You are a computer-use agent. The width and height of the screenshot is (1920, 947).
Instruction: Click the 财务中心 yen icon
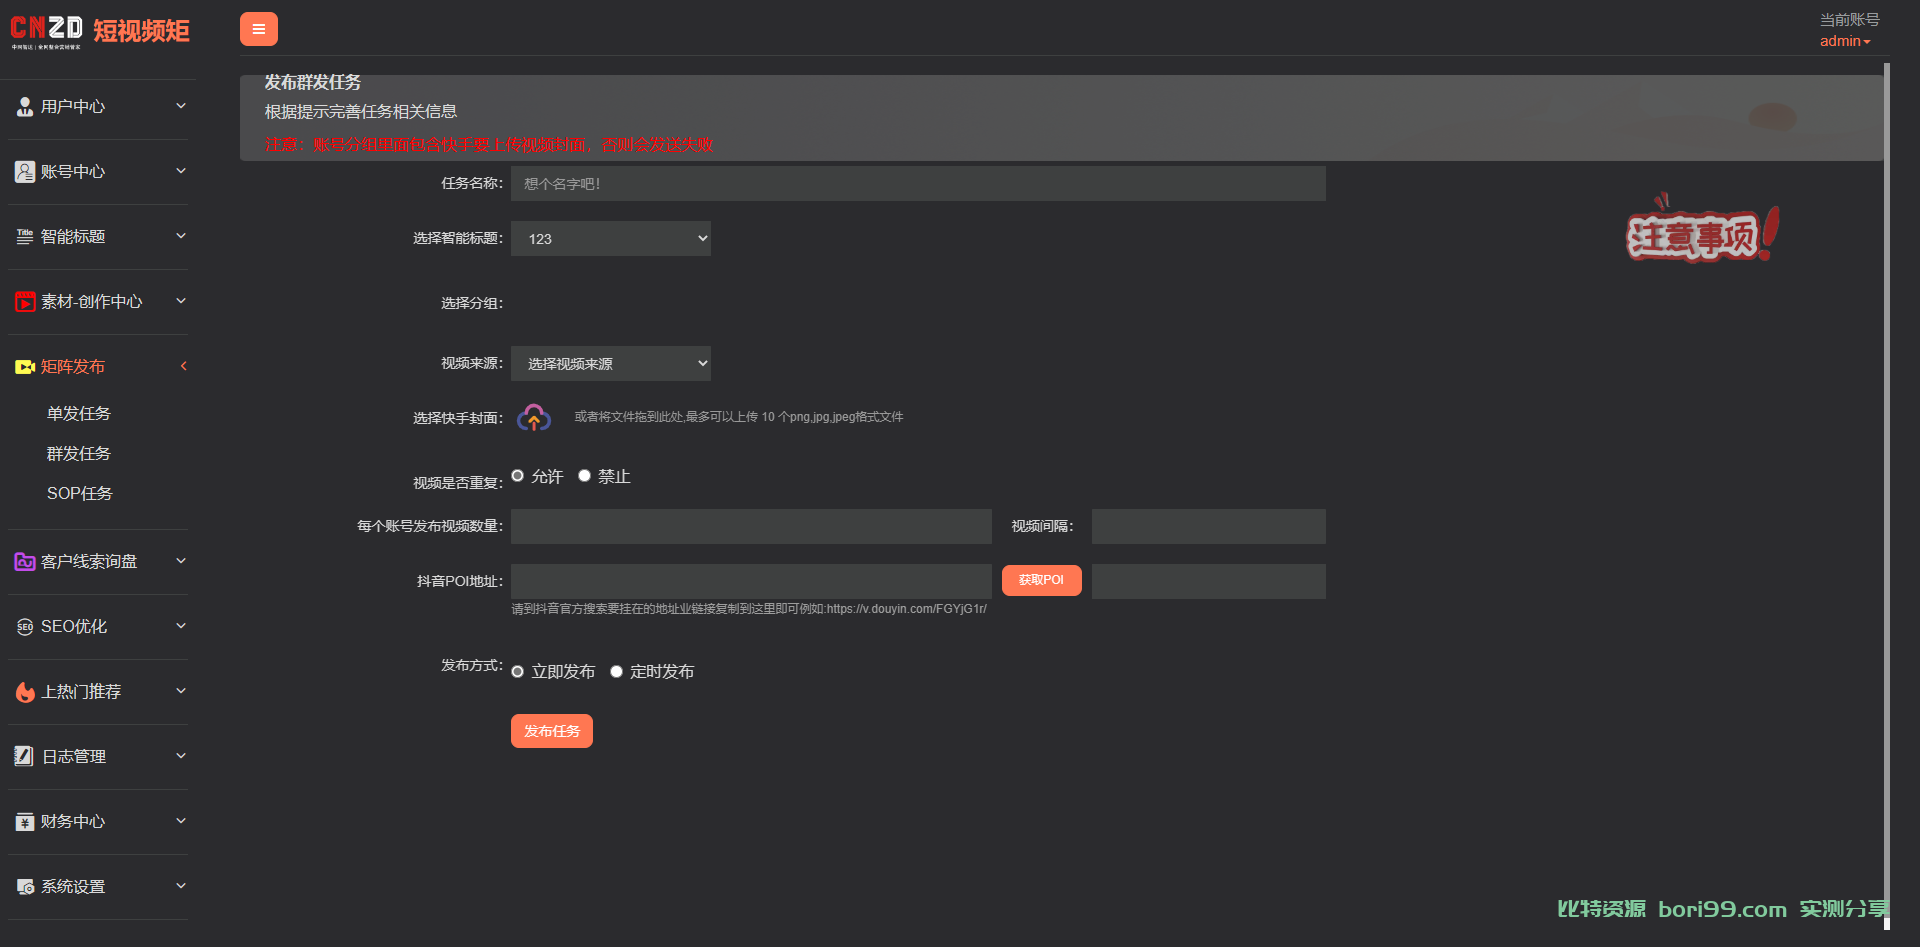(x=25, y=822)
